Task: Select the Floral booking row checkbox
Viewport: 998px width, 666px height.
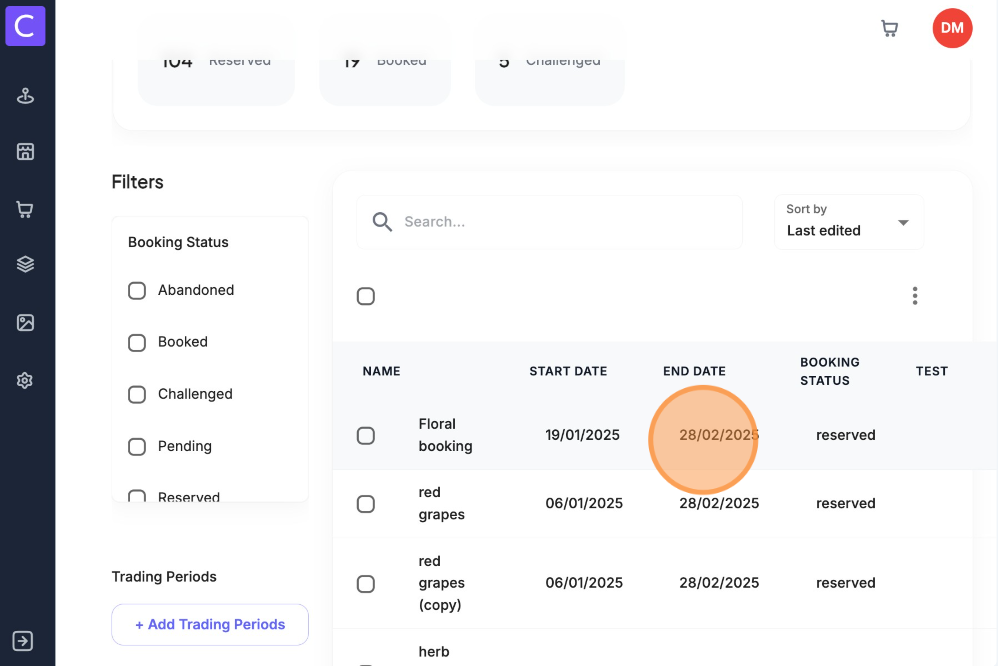Action: tap(366, 436)
